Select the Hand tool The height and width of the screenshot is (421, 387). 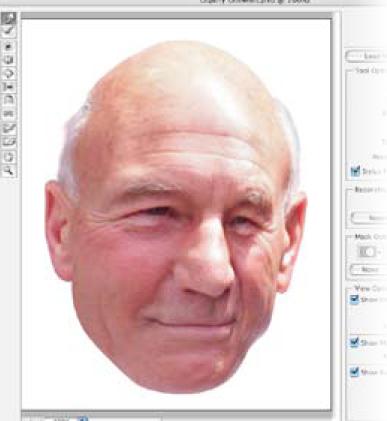click(9, 157)
